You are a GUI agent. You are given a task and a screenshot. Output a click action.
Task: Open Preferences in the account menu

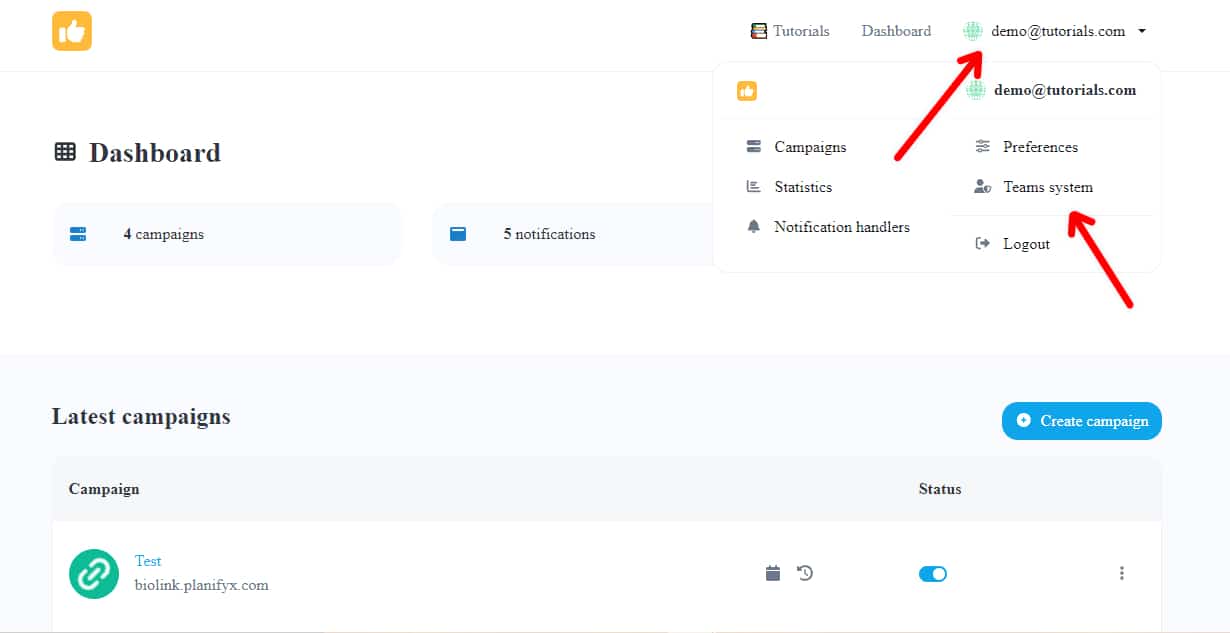click(x=1040, y=147)
